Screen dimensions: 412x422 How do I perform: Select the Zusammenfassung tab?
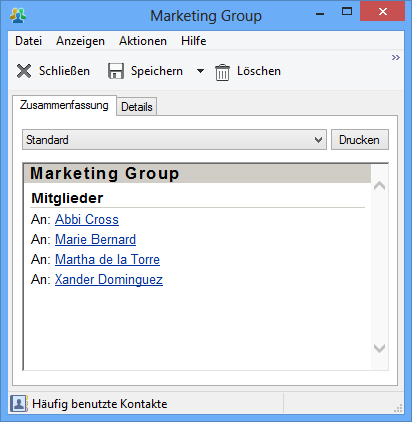[64, 105]
